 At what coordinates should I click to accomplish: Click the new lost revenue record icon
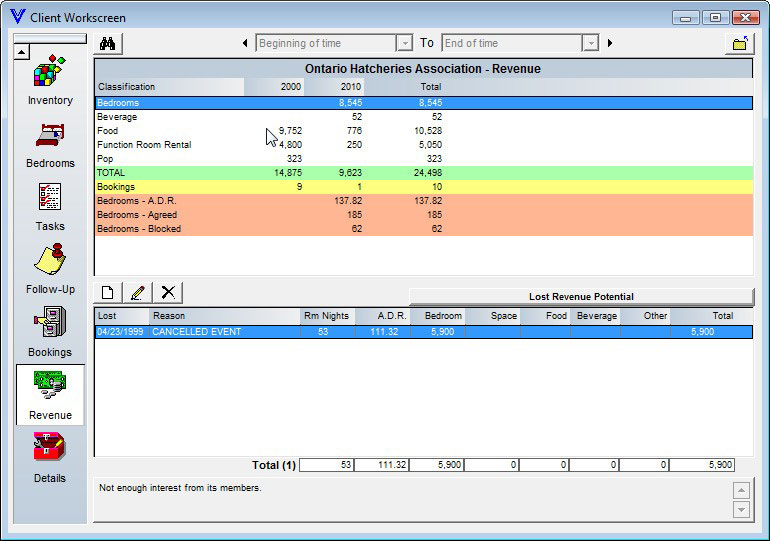click(108, 292)
